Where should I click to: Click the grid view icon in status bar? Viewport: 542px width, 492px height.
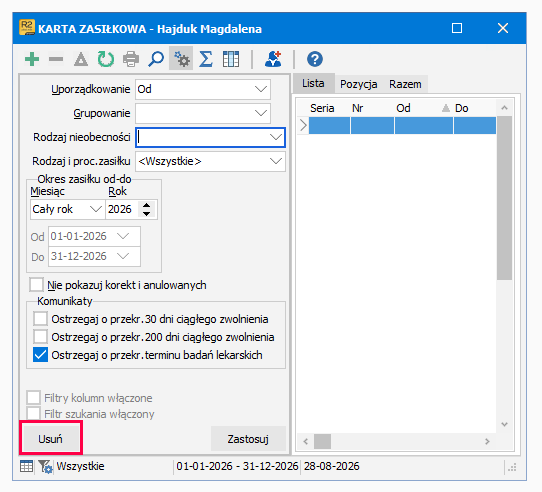[26, 466]
